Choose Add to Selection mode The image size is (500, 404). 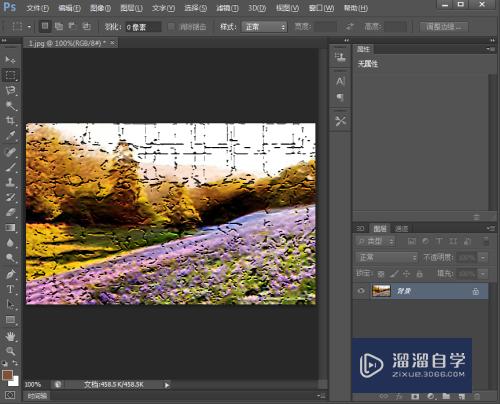click(x=59, y=26)
